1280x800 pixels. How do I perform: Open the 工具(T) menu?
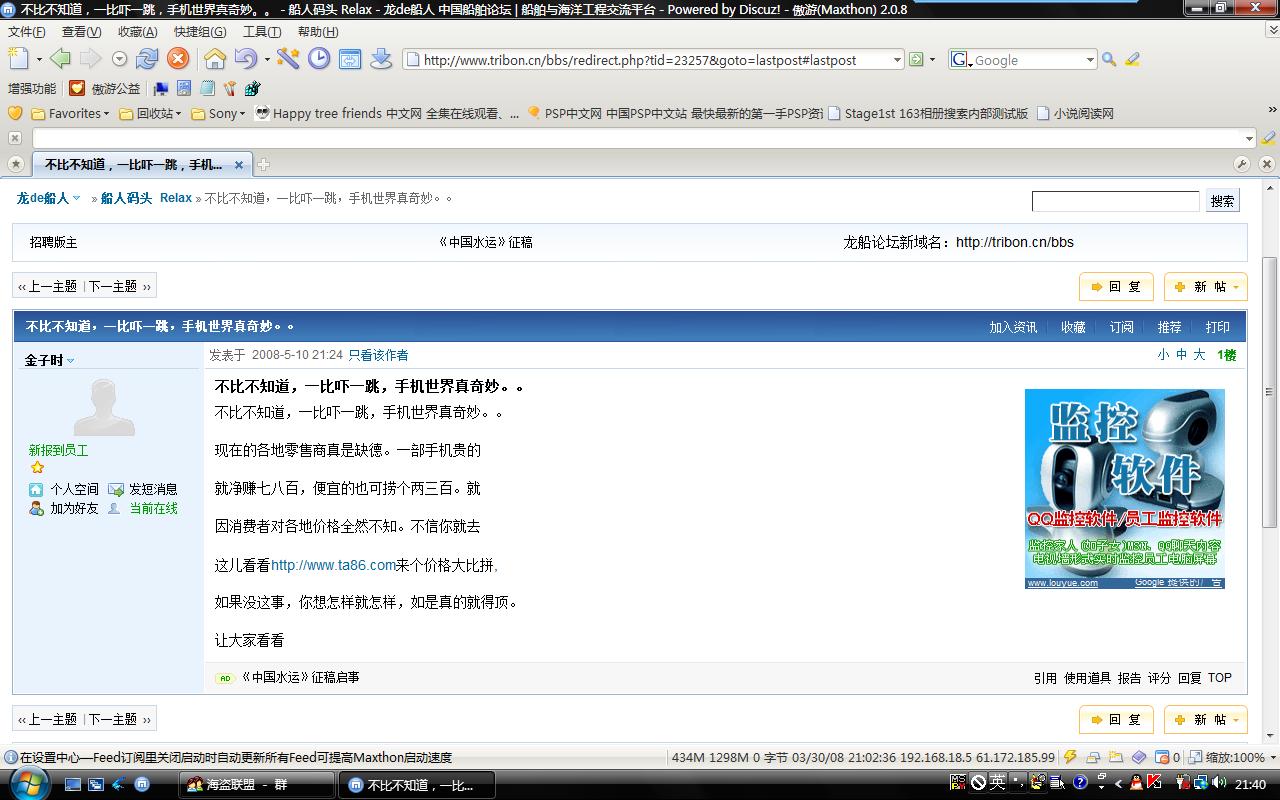click(262, 32)
